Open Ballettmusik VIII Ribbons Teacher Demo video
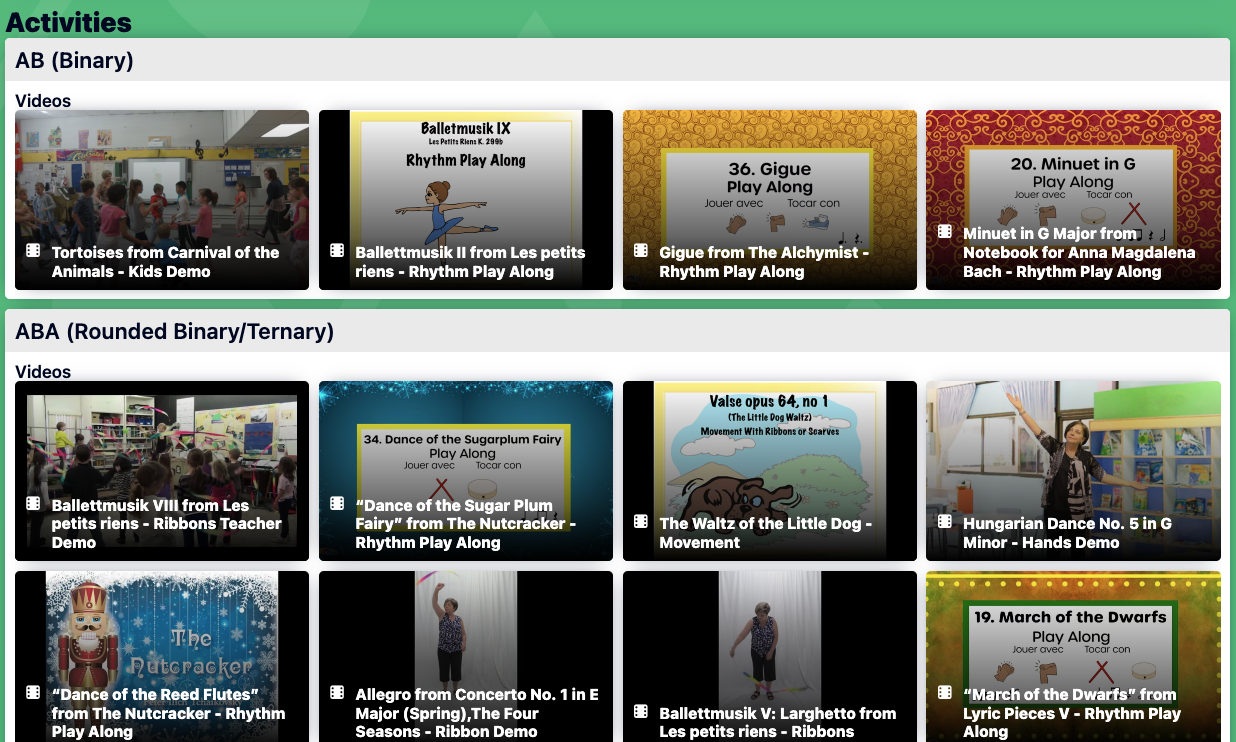The width and height of the screenshot is (1236, 742). 166,524
